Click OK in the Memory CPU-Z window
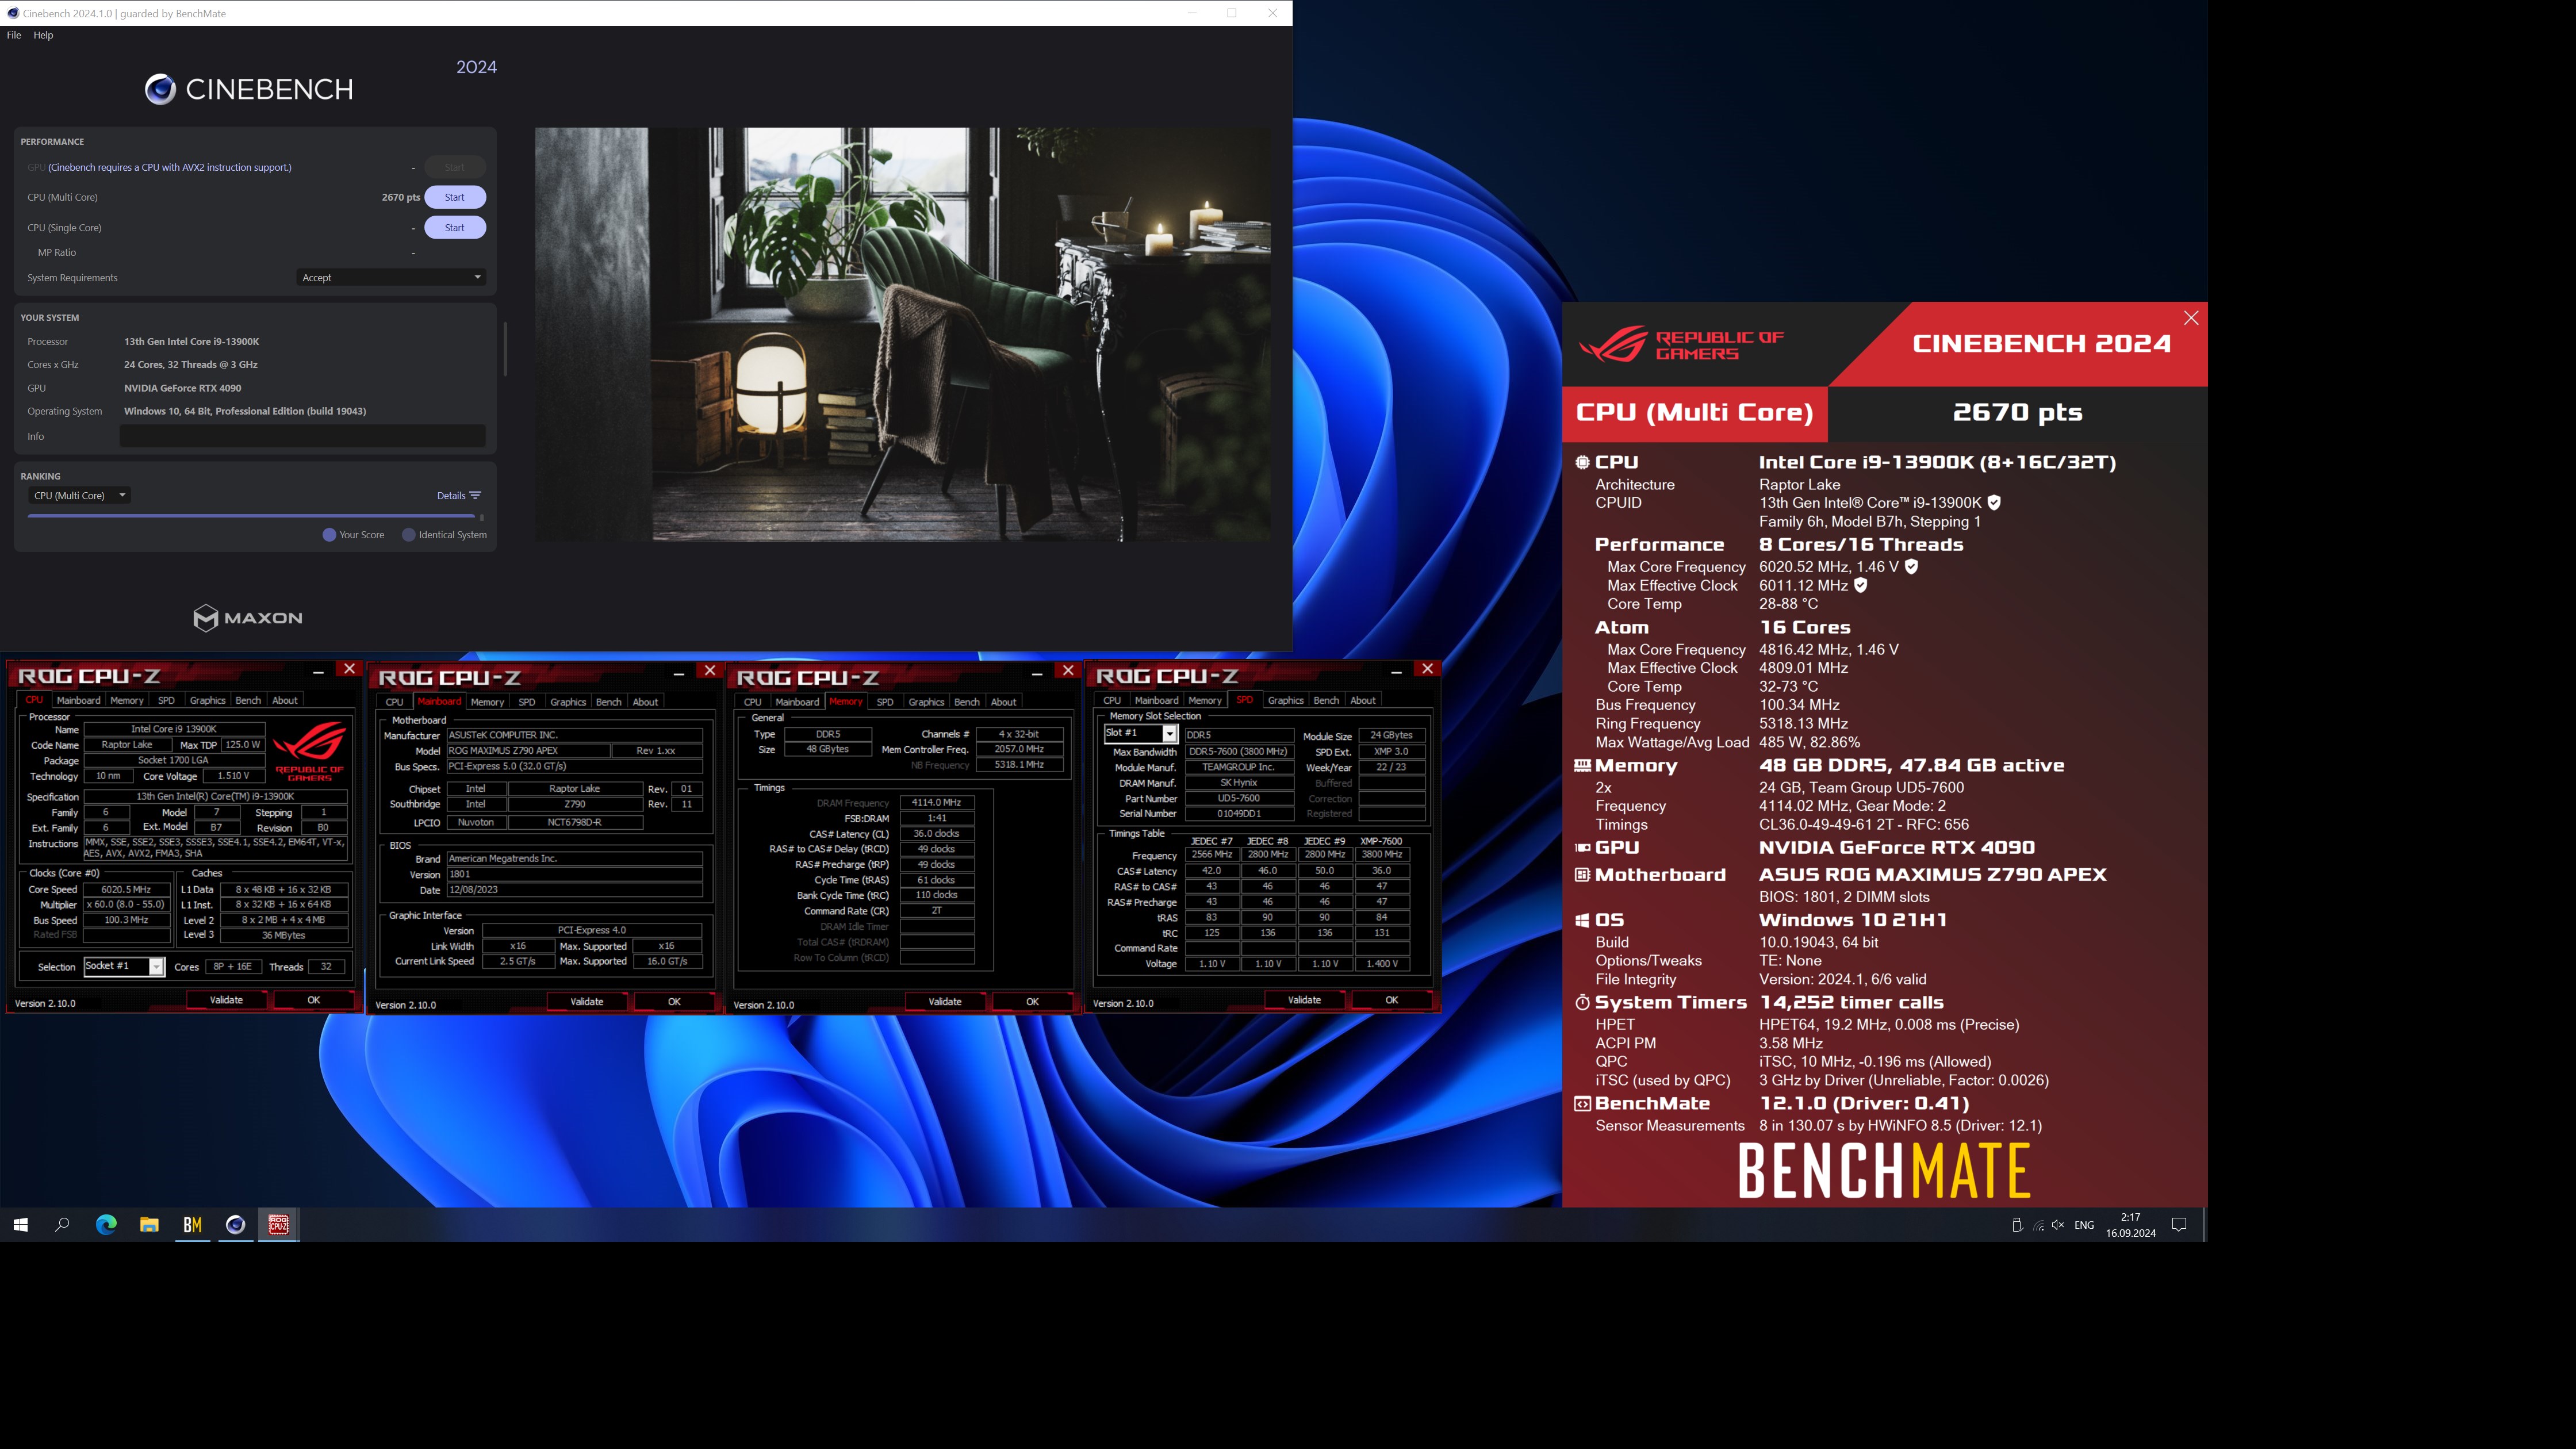 click(x=1032, y=1002)
